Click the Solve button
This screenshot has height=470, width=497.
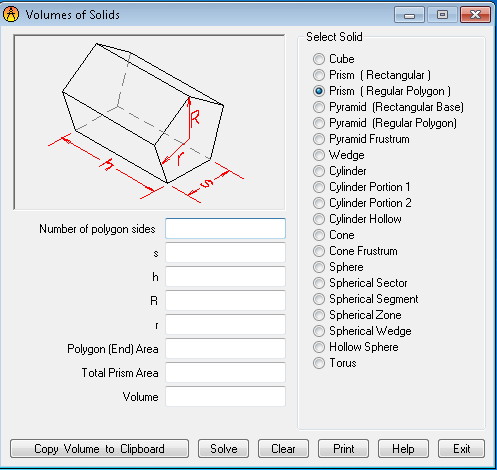pos(223,449)
